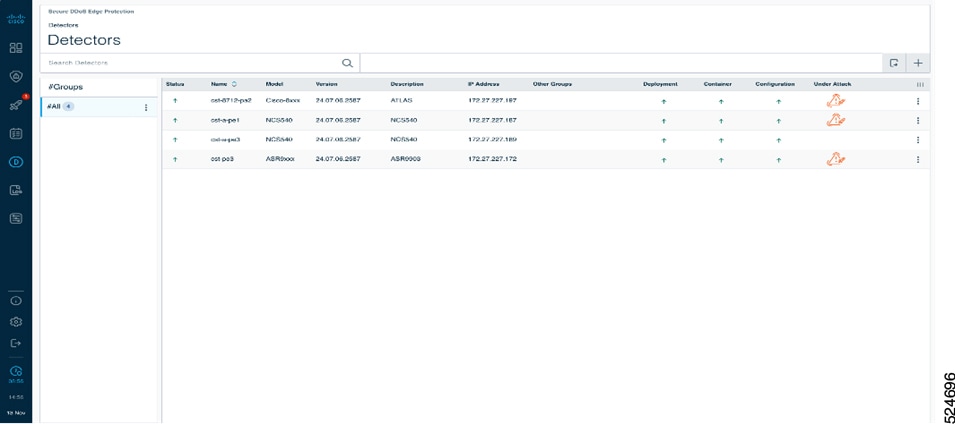This screenshot has height=424, width=955.
Task: Click the session timer clock icon
Action: [x=16, y=370]
